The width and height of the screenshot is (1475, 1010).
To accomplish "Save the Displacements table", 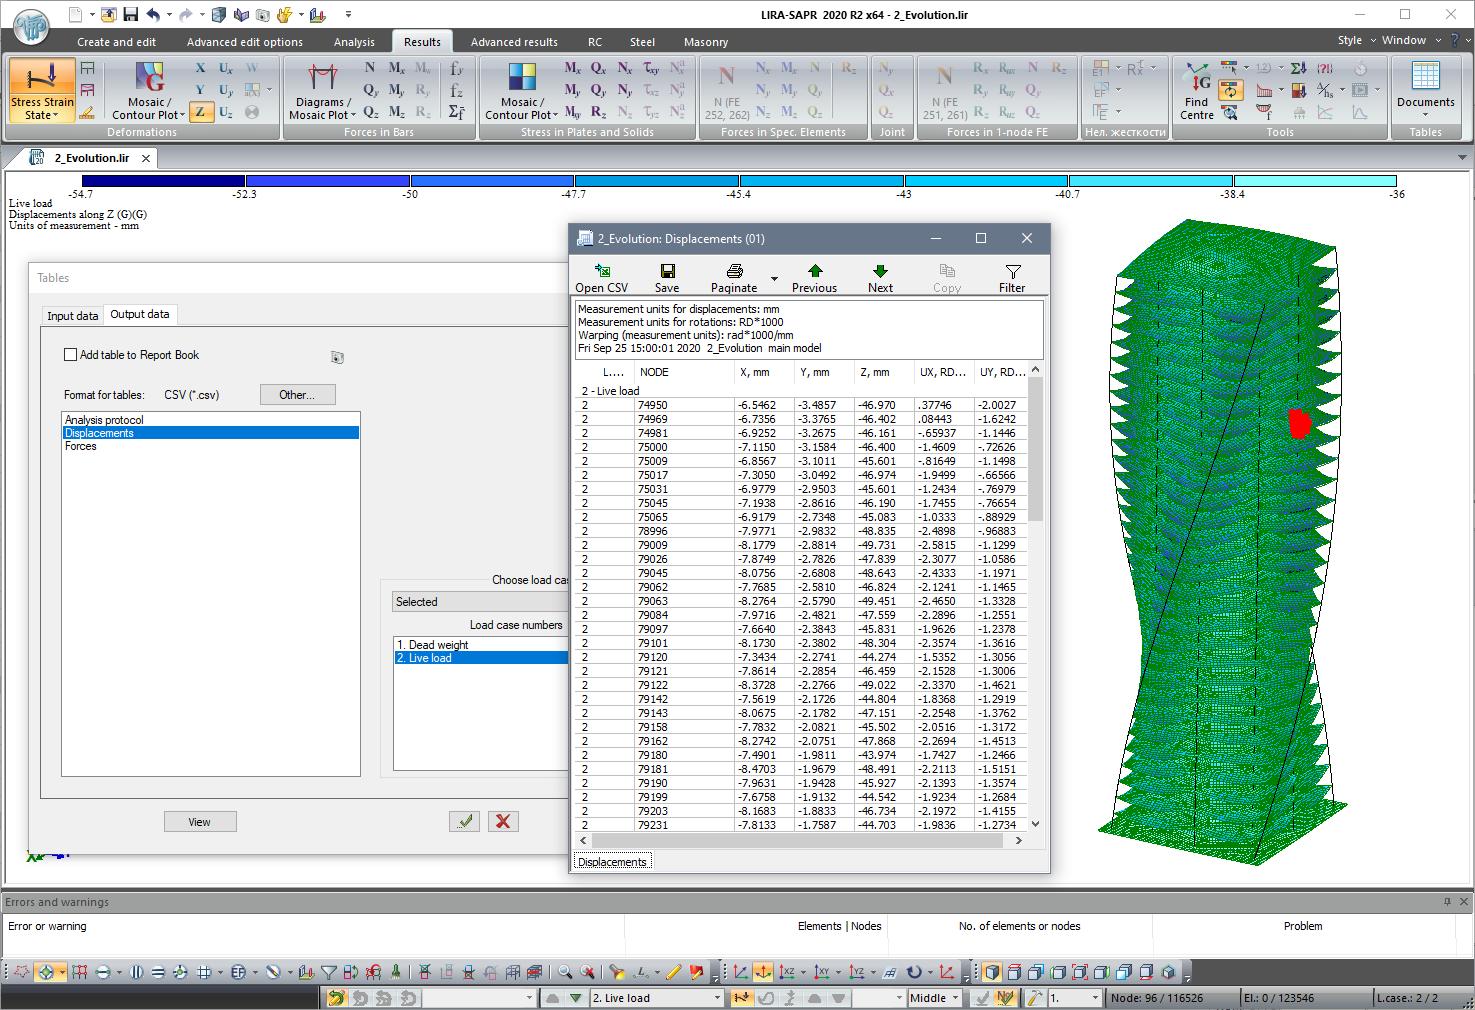I will click(x=666, y=276).
